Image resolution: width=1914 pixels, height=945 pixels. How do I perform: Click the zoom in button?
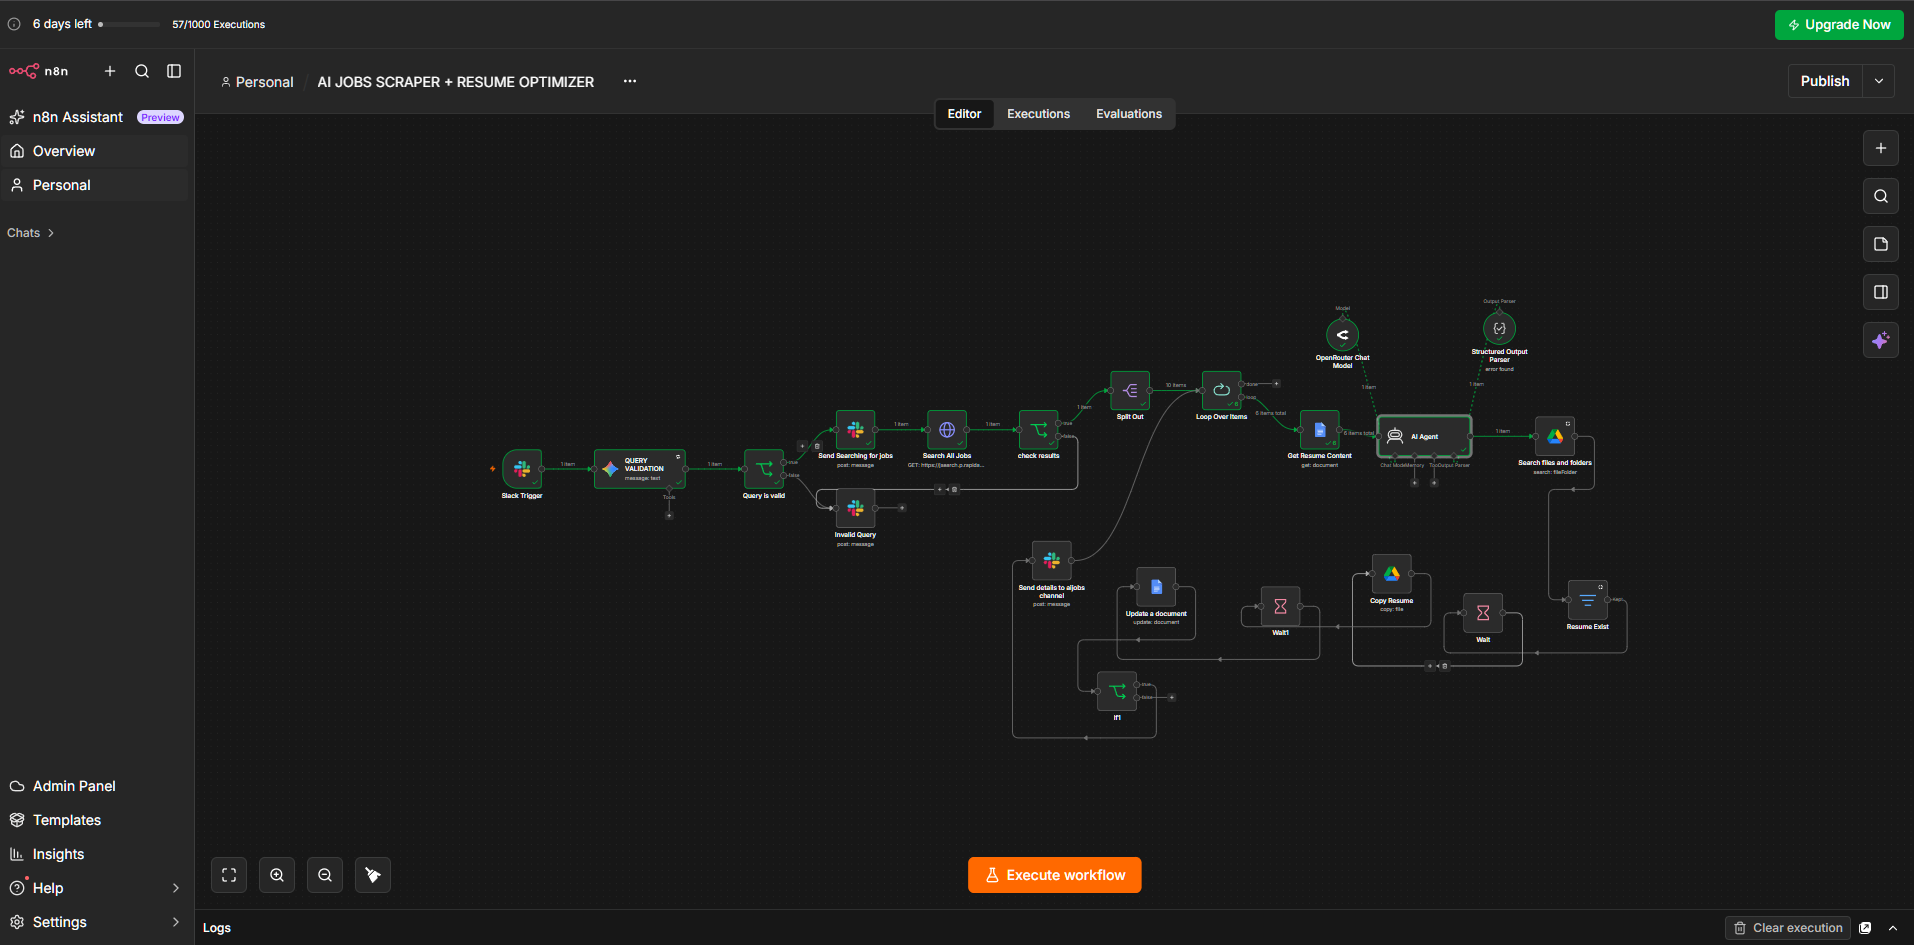point(277,875)
